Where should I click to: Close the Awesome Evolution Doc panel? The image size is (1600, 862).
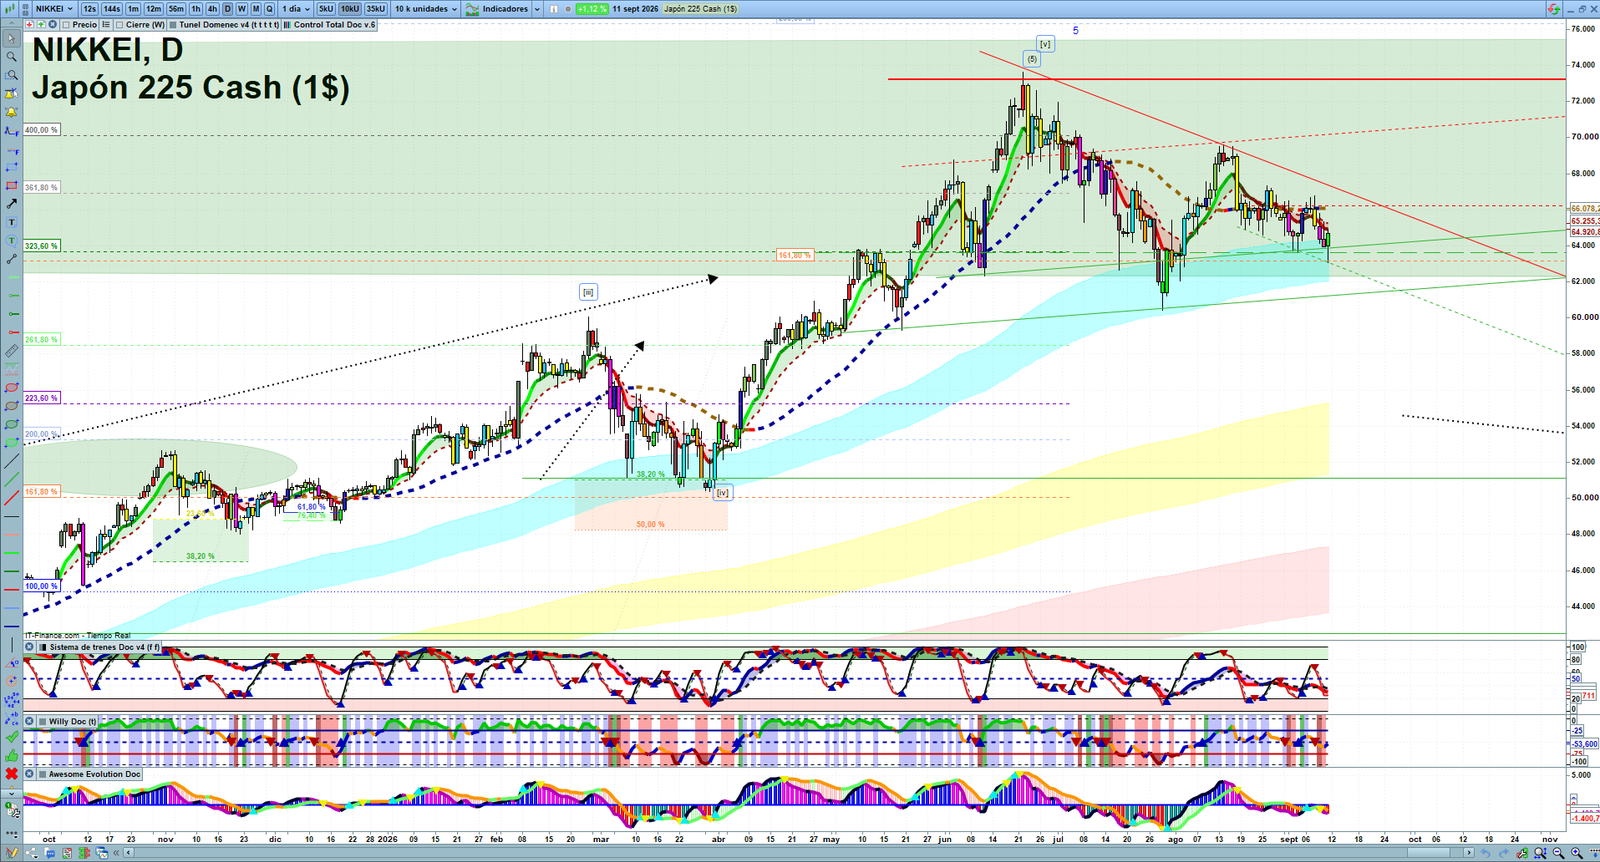click(29, 774)
